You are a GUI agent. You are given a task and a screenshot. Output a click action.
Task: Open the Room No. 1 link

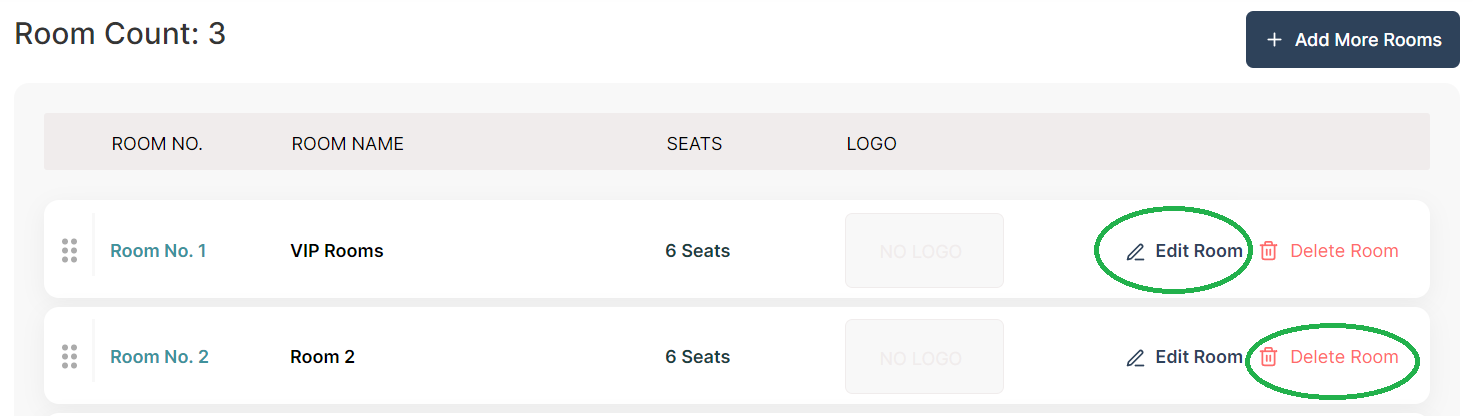point(158,251)
